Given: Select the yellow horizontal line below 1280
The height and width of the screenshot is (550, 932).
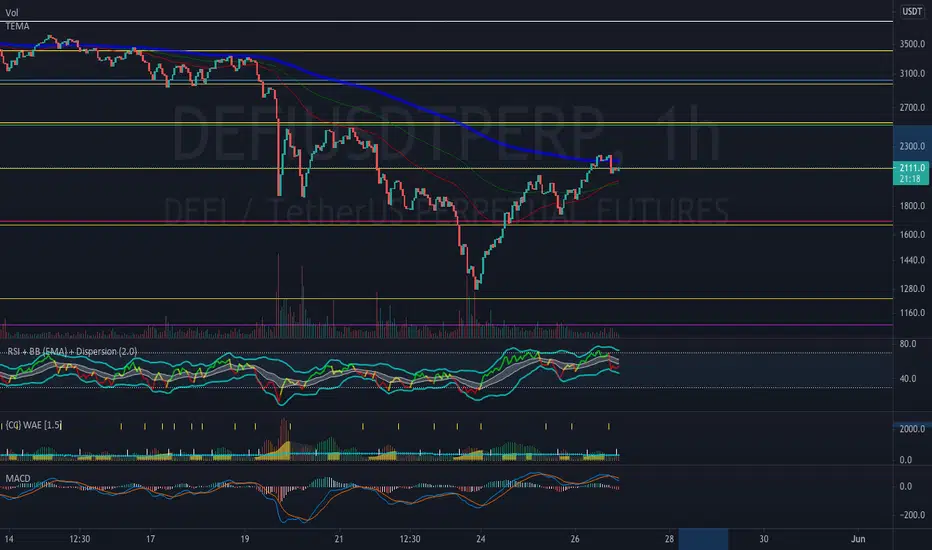Looking at the screenshot, I should [x=446, y=298].
